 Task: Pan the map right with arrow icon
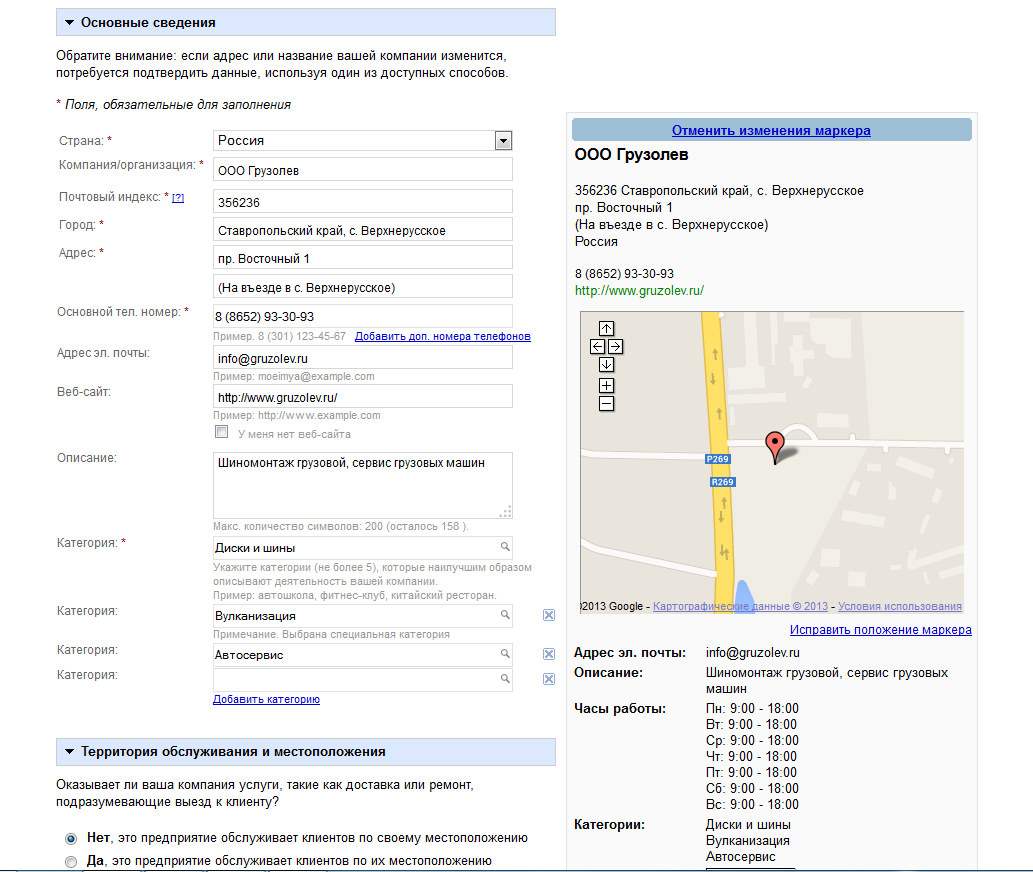coord(615,346)
